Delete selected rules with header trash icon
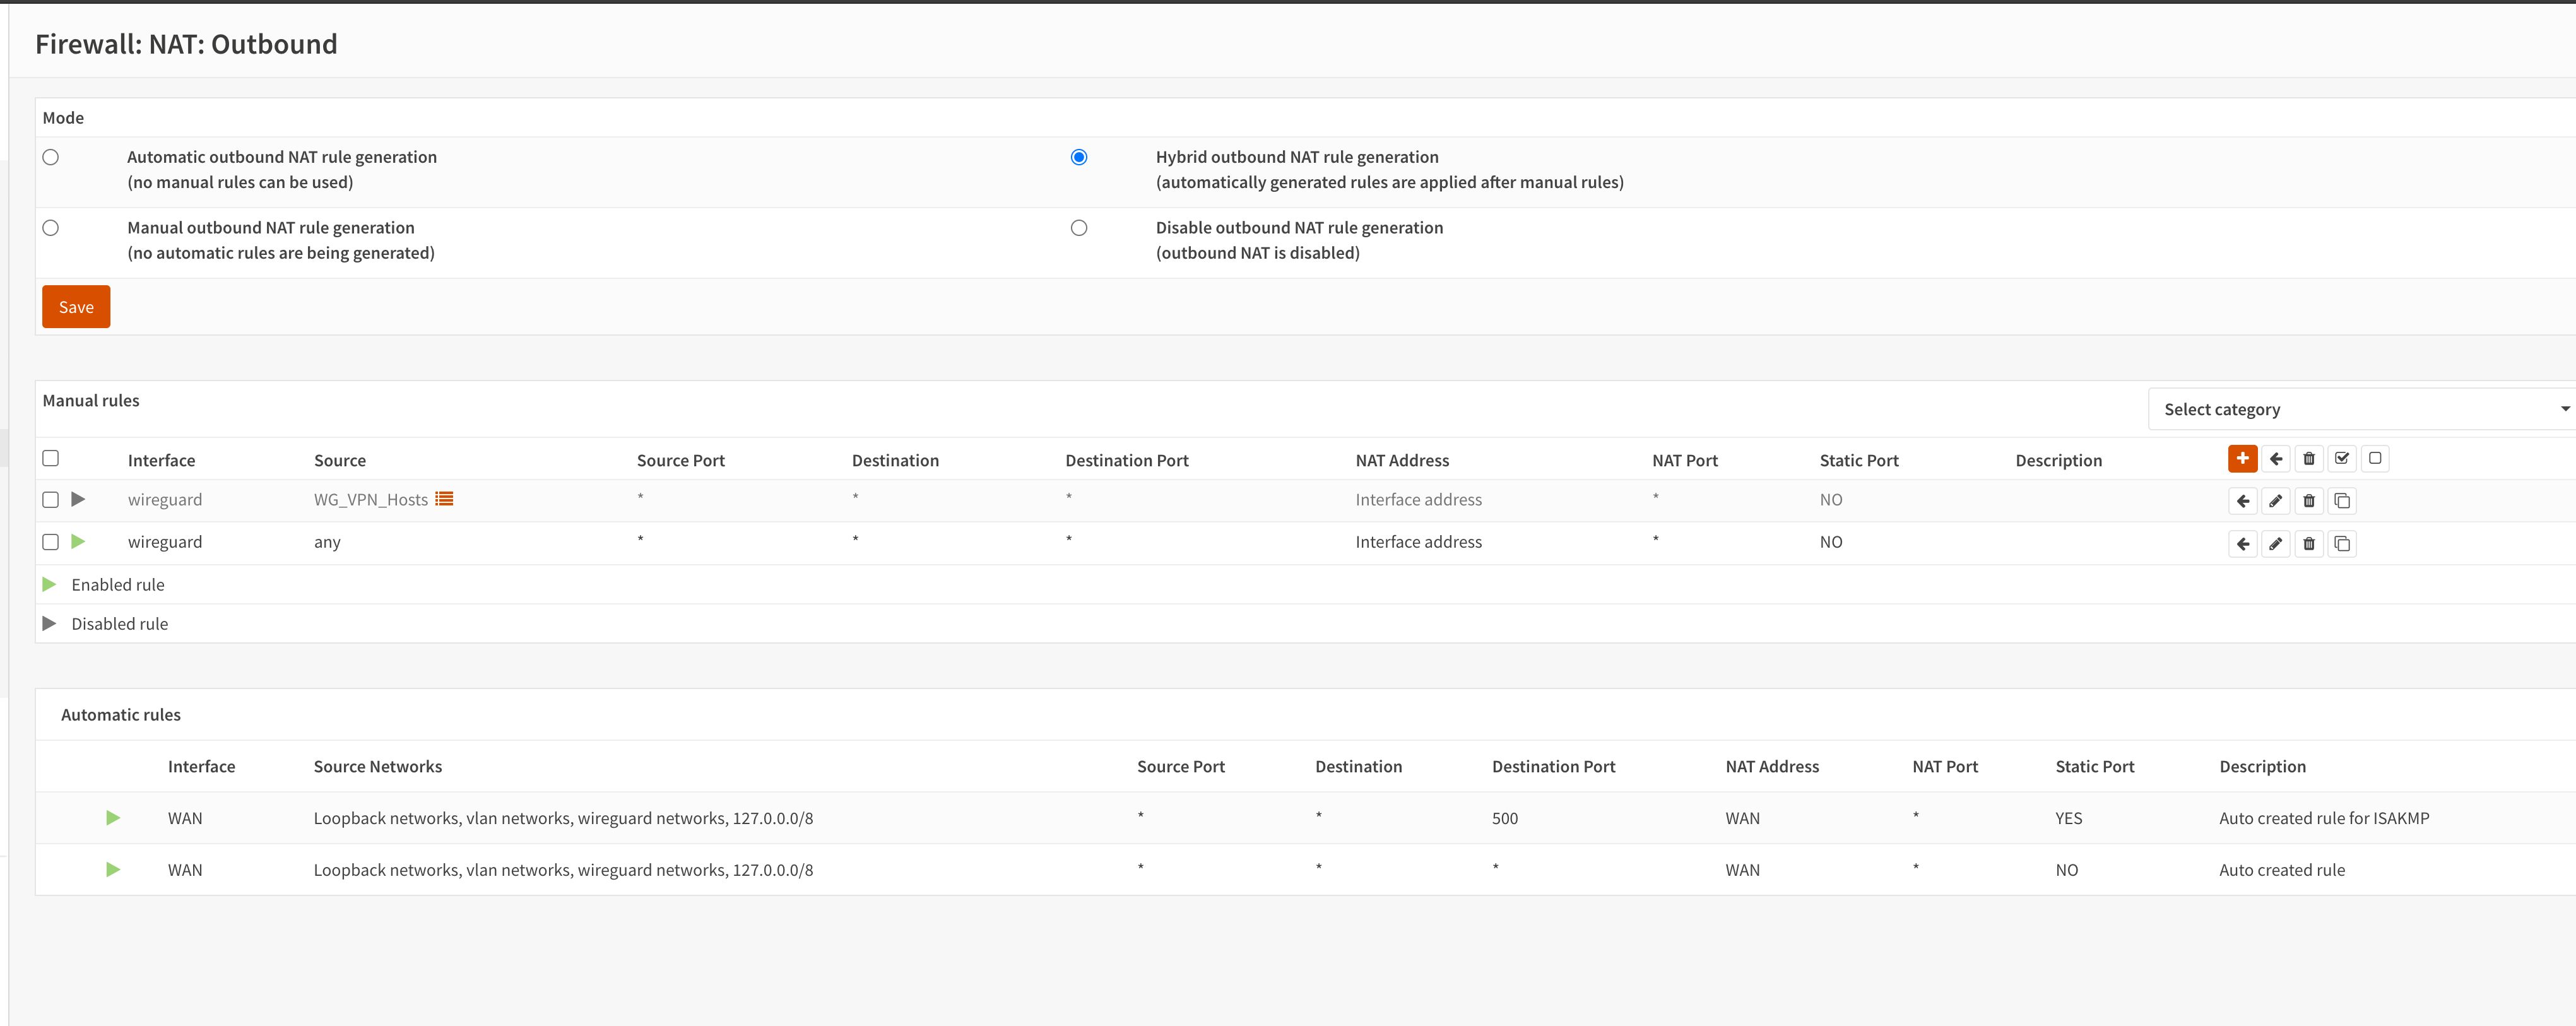The image size is (2576, 1026). 2309,458
